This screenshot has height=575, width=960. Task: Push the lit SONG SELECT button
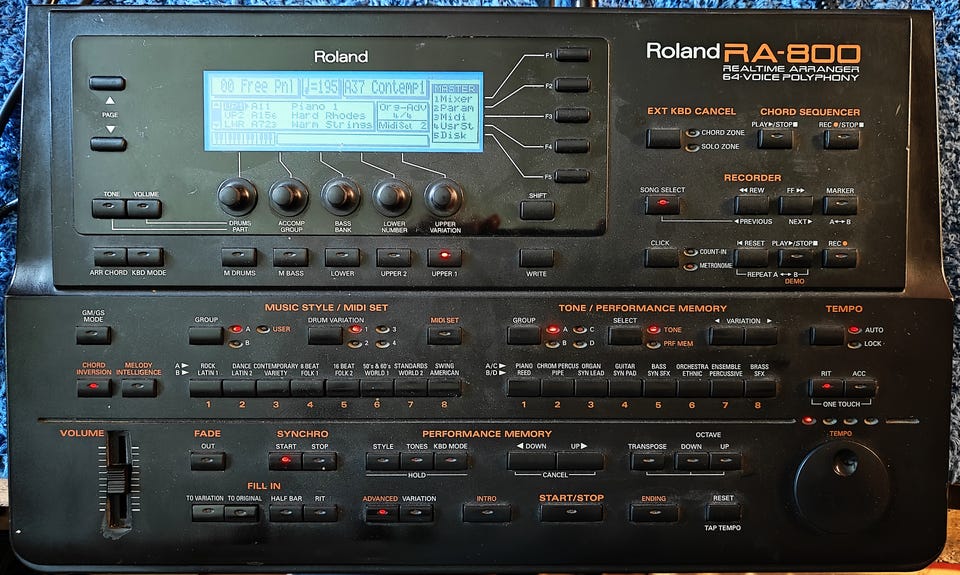[x=662, y=205]
